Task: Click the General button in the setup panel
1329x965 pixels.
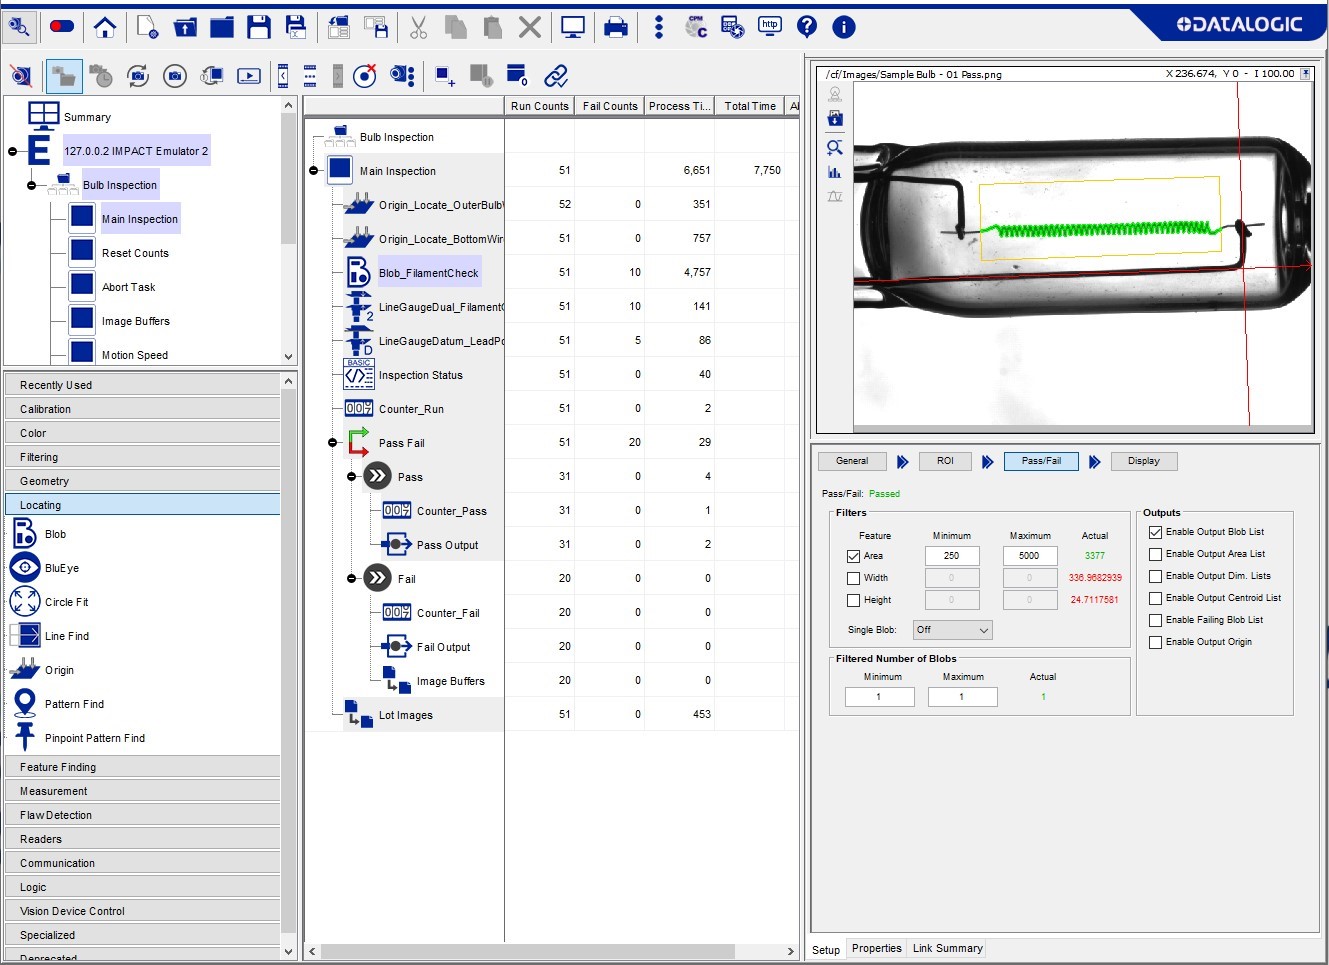Action: (x=851, y=461)
